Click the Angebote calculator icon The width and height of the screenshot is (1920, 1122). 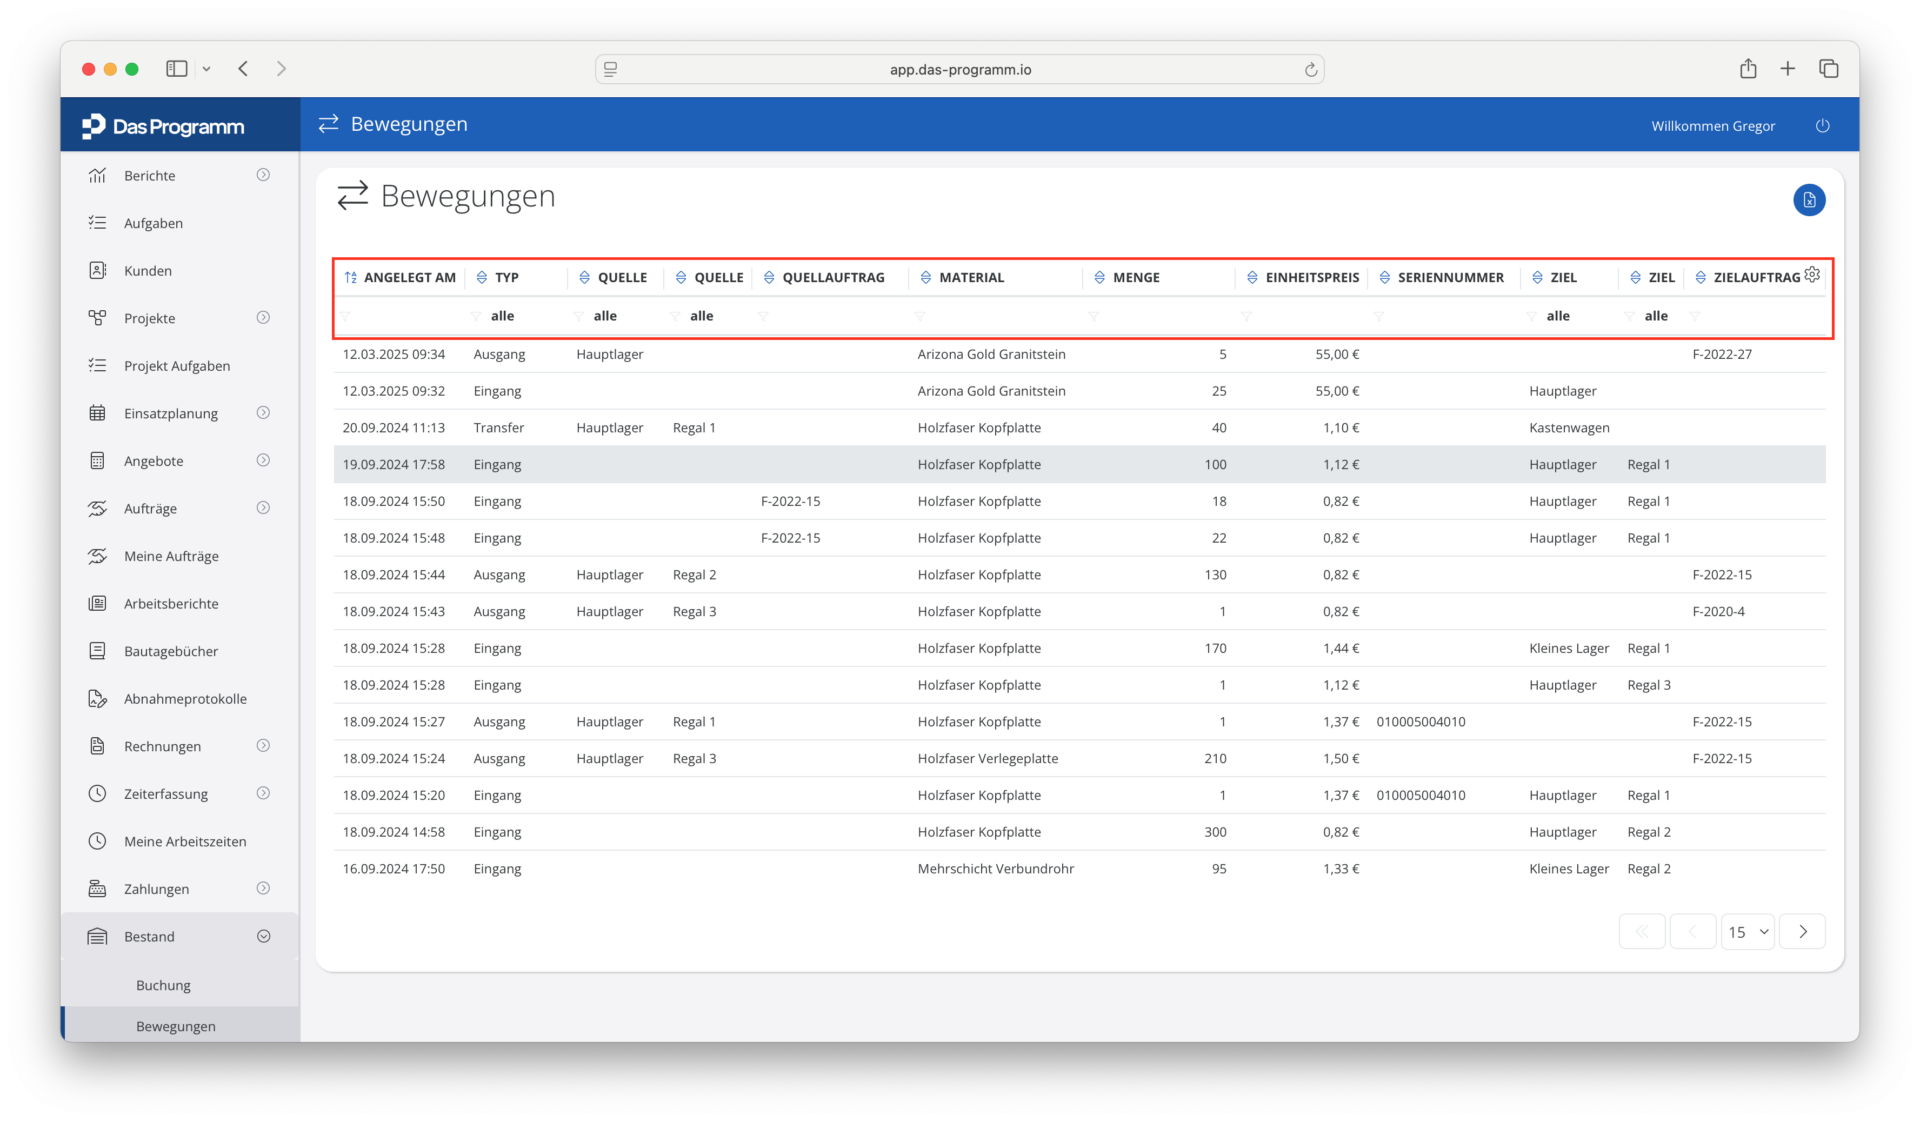(x=97, y=461)
